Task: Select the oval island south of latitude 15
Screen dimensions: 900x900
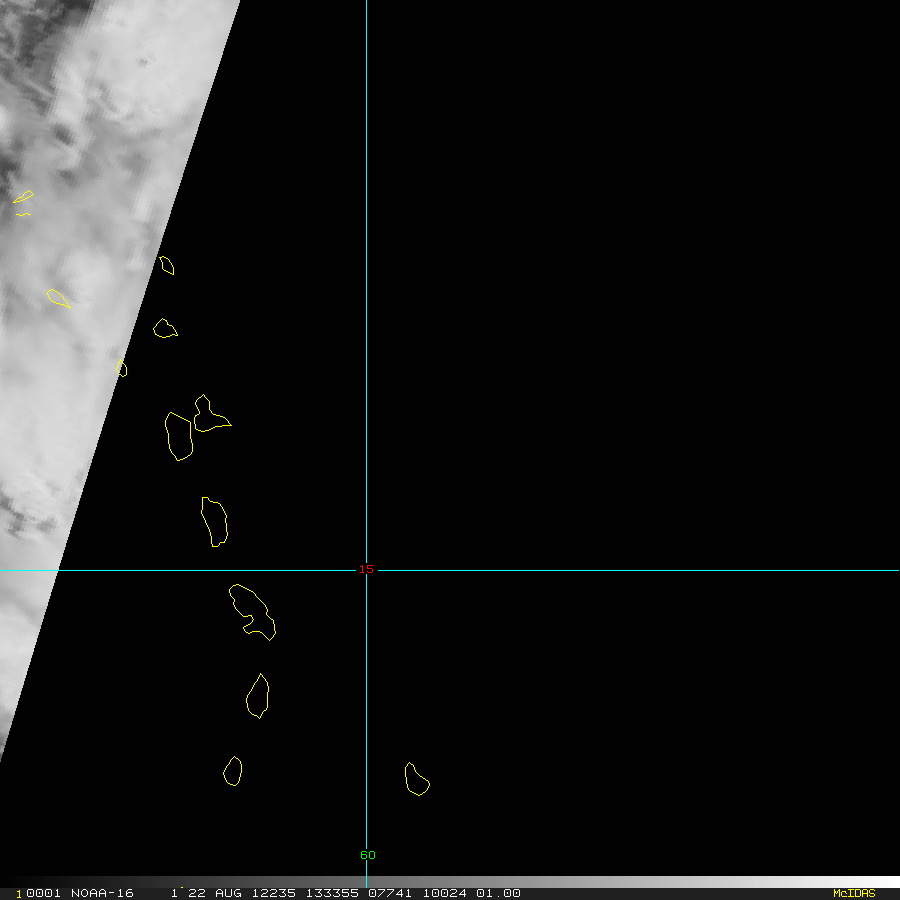Action: 258,696
